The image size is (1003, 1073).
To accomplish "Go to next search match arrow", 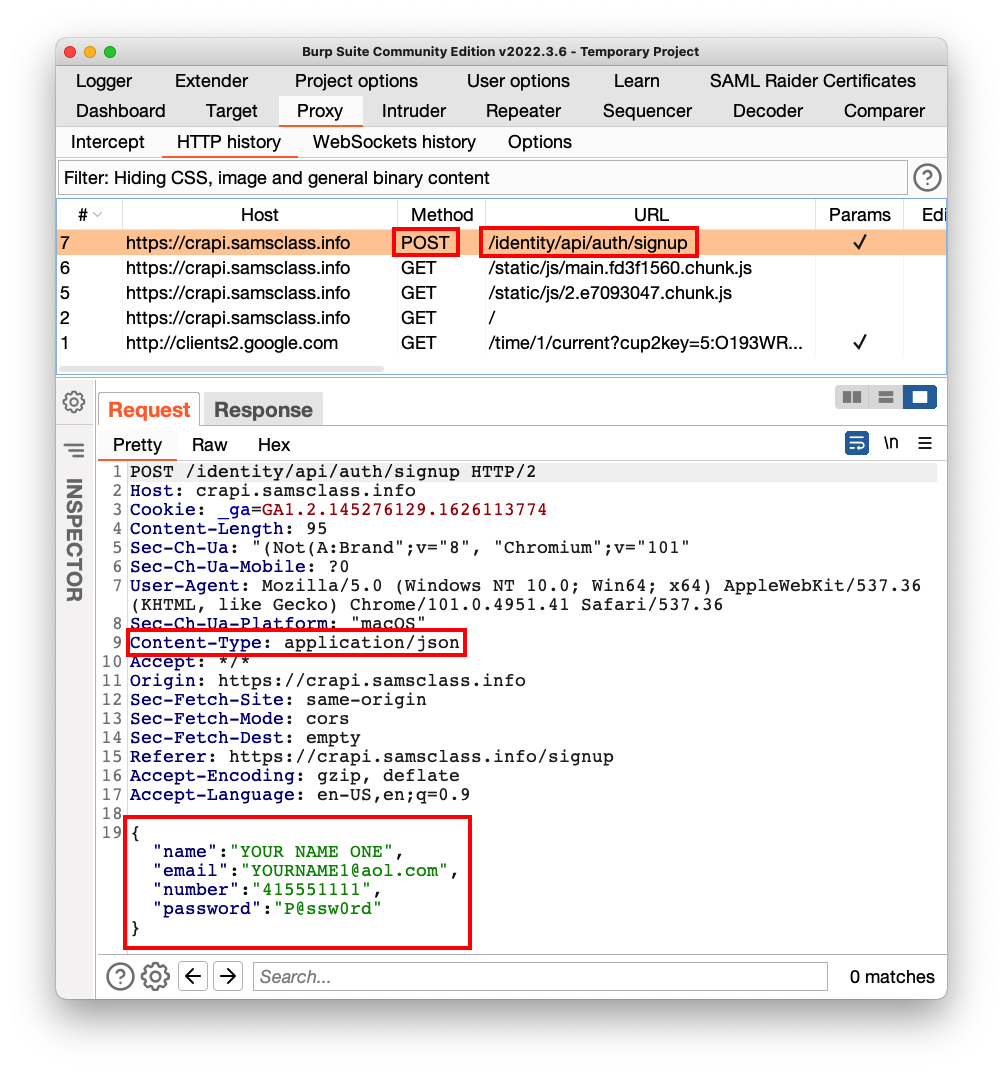I will [228, 976].
